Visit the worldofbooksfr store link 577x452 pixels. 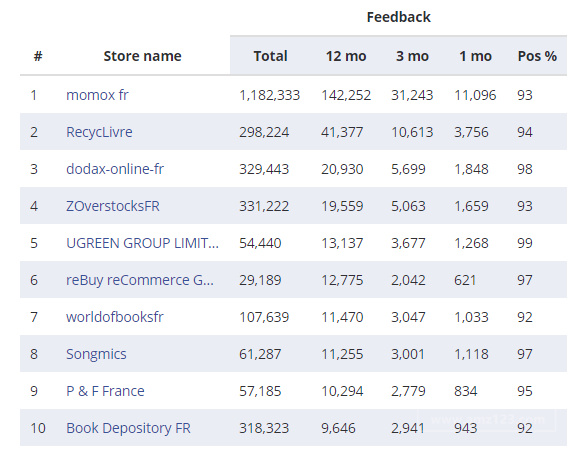(114, 317)
